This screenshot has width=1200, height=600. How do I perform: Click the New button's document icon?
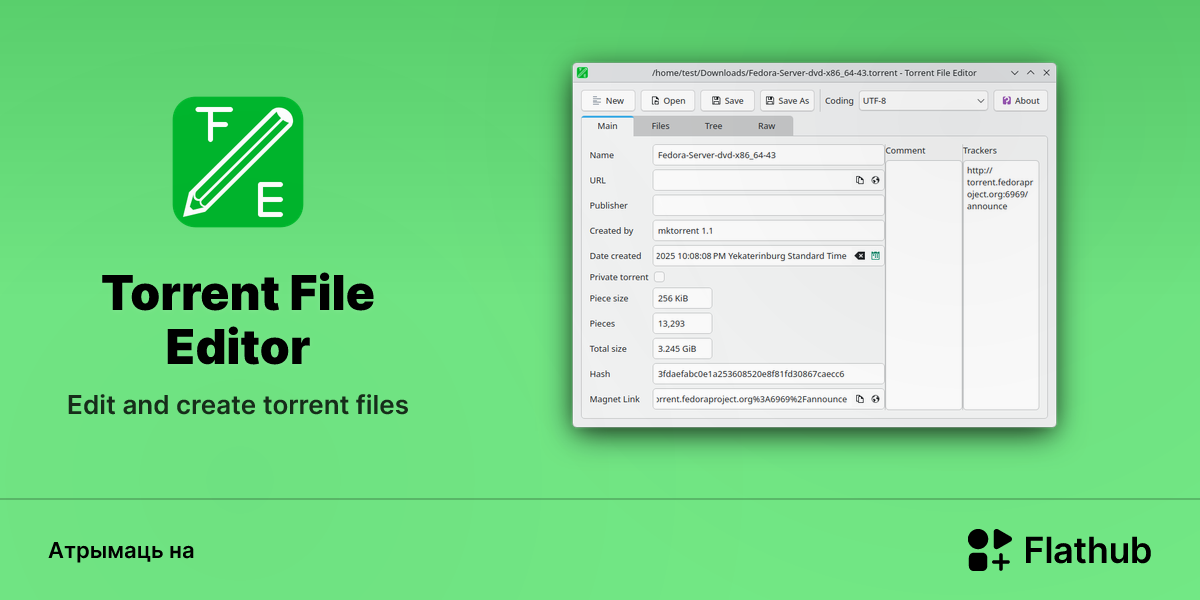(x=595, y=101)
